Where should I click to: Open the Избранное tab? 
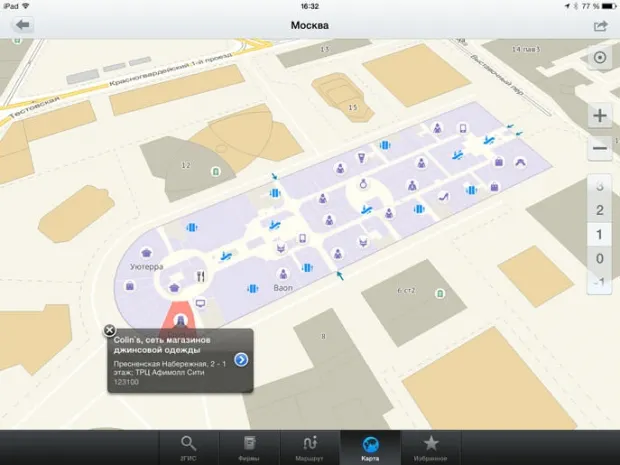431,447
